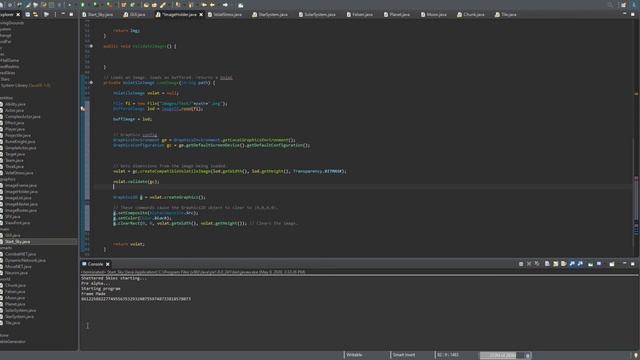Screen dimensions: 640x360
Task: Select Player.java in the Explorer tree
Action: [x=15, y=129]
